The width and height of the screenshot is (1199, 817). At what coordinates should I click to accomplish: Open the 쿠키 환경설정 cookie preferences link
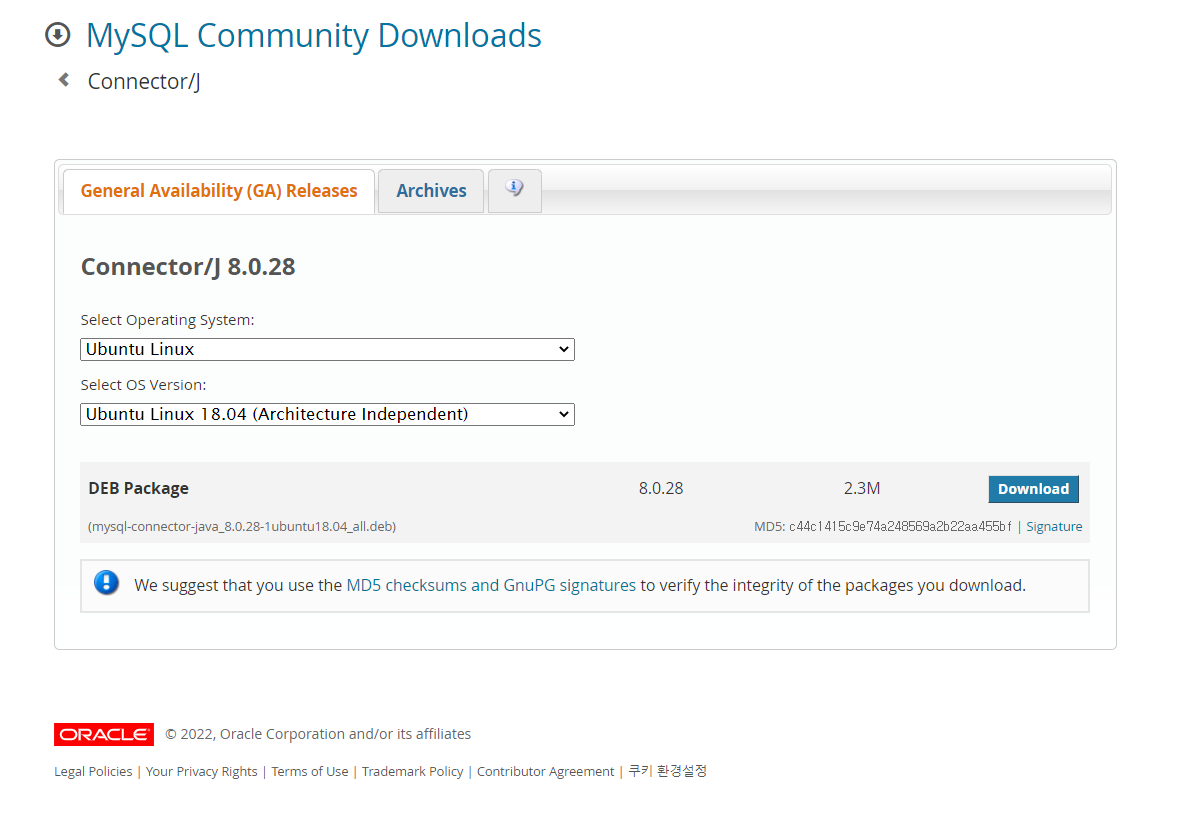pos(668,770)
